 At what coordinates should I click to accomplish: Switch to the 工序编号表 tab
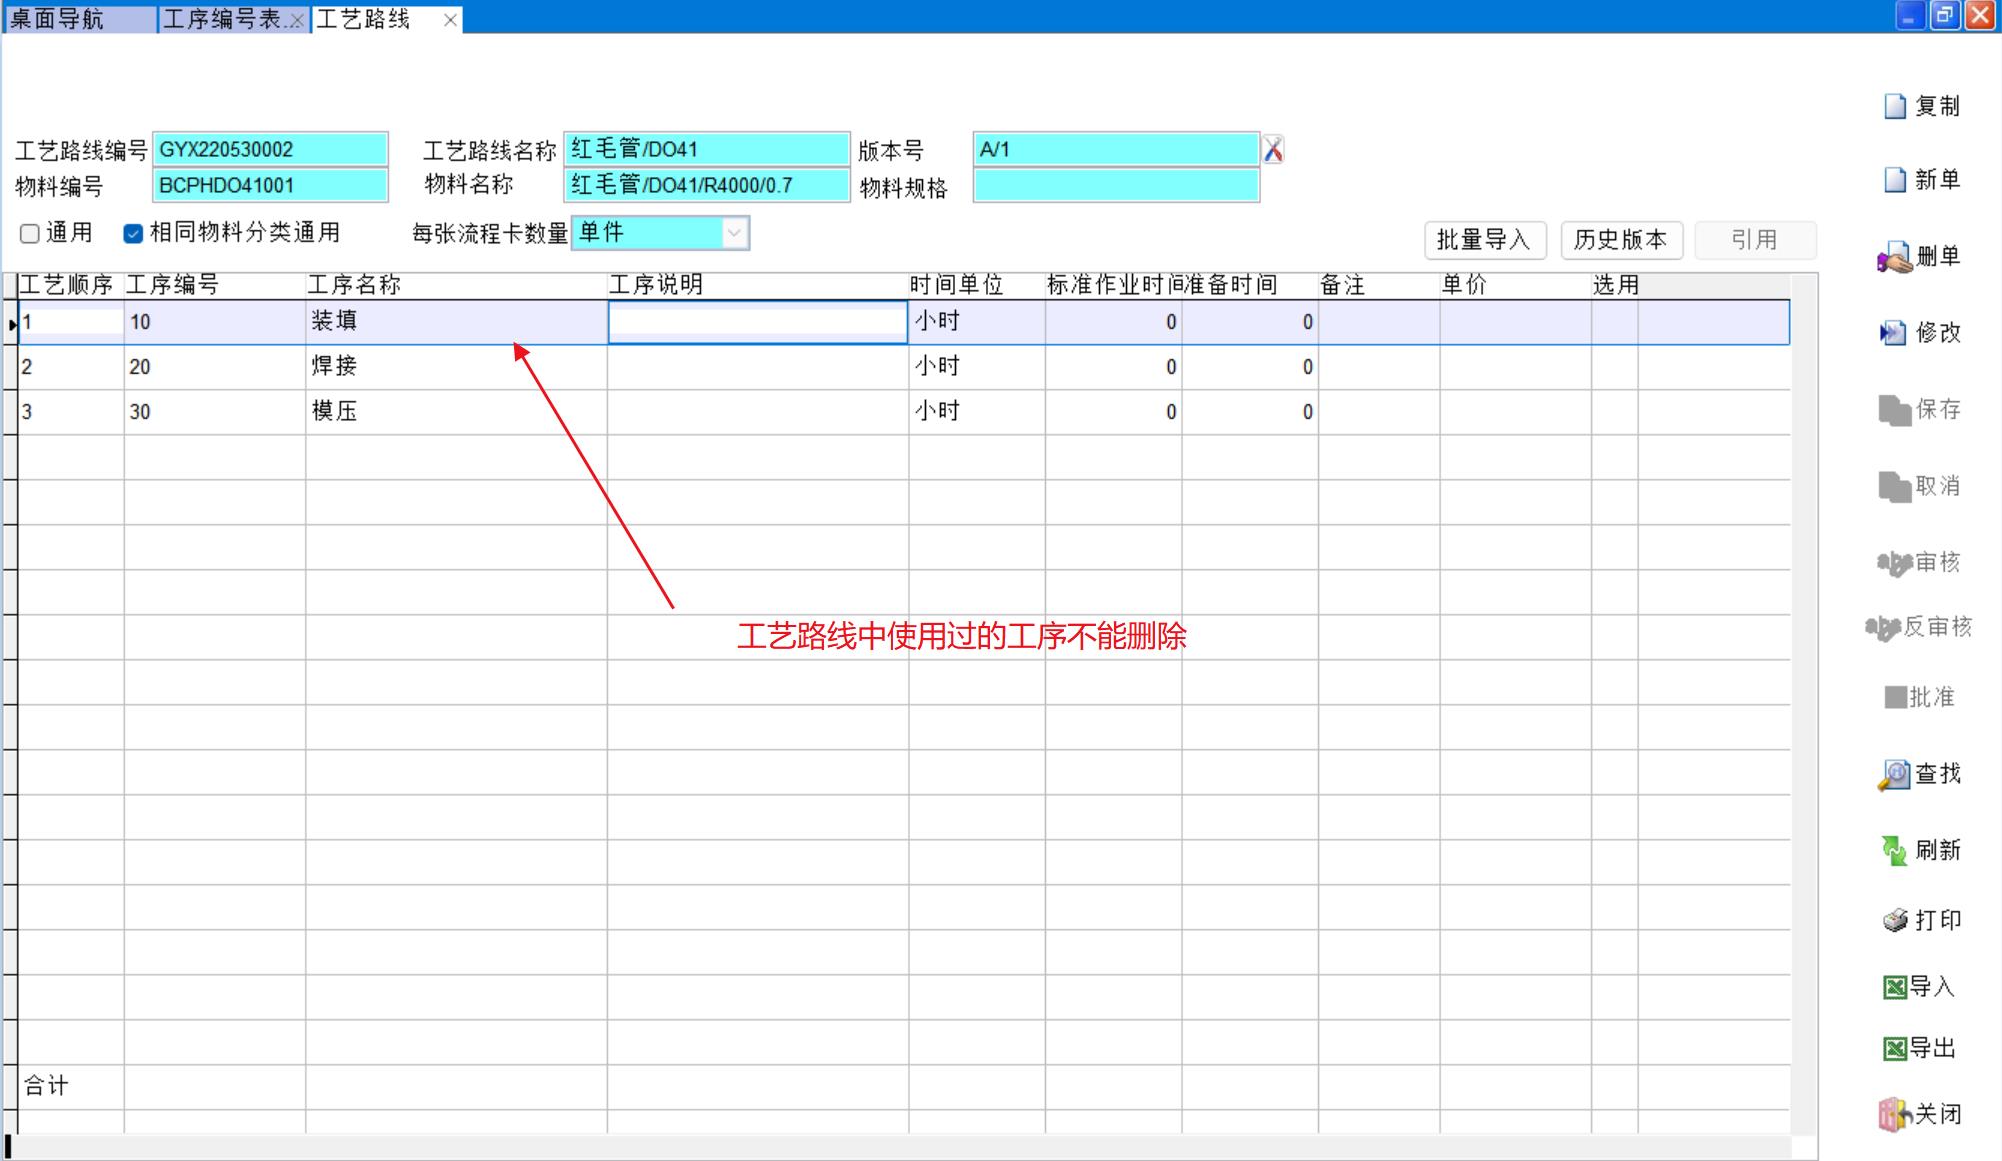click(x=222, y=19)
